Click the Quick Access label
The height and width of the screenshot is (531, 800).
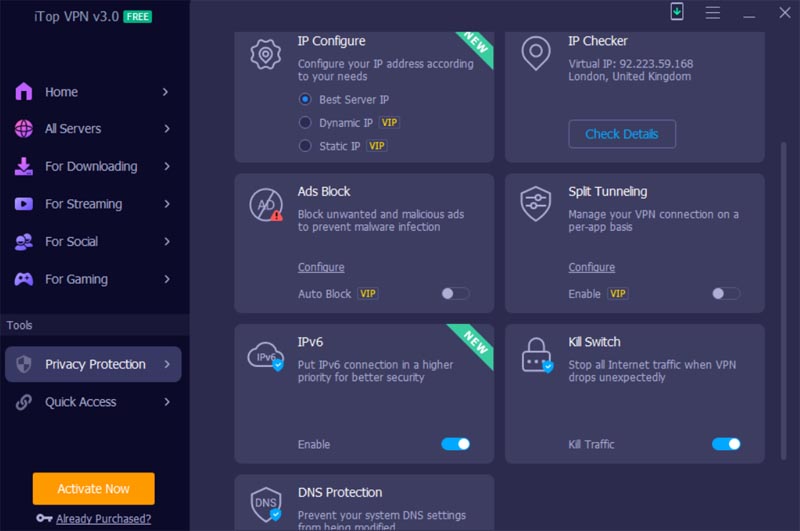[81, 402]
